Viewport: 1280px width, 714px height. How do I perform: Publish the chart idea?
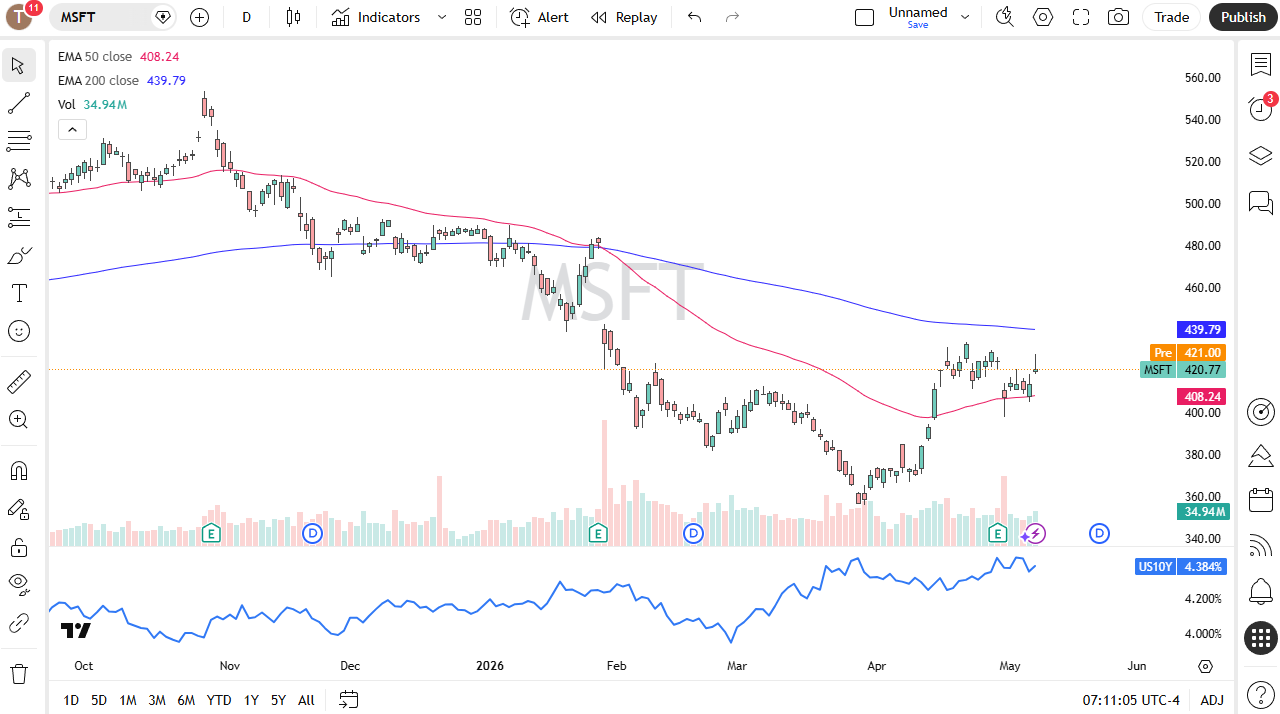pos(1243,17)
